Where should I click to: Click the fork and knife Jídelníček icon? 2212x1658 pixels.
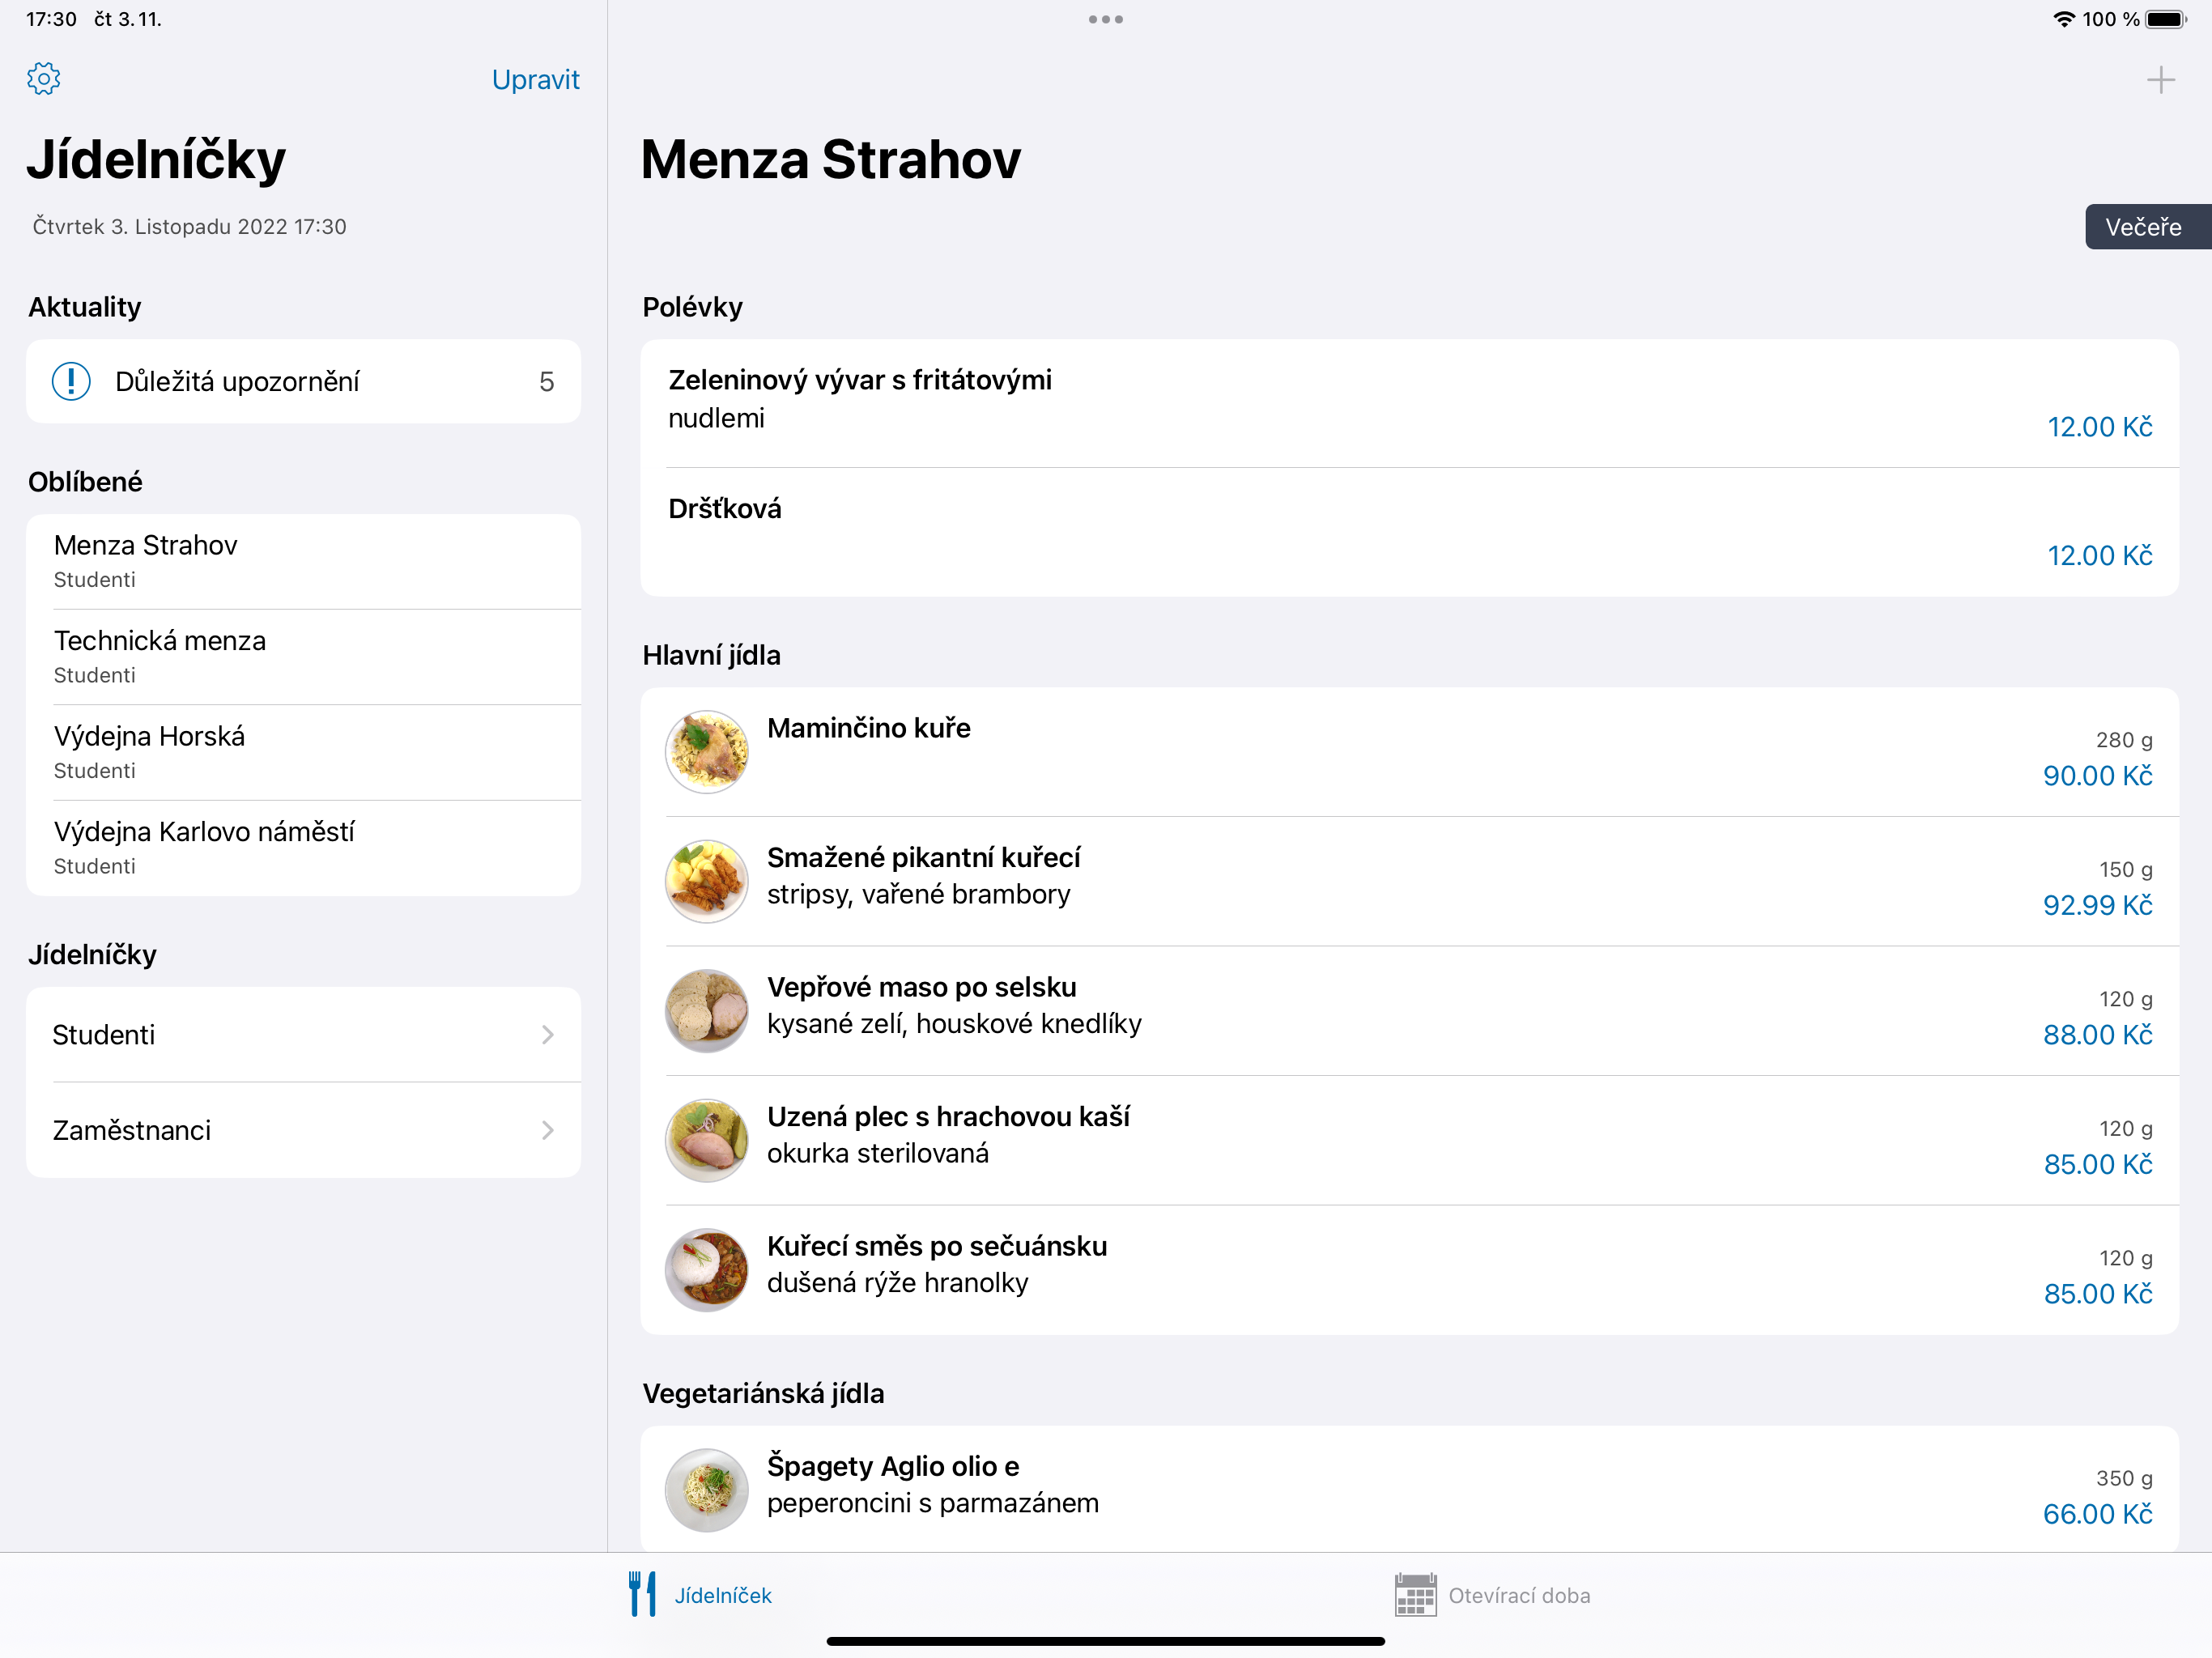[x=642, y=1594]
